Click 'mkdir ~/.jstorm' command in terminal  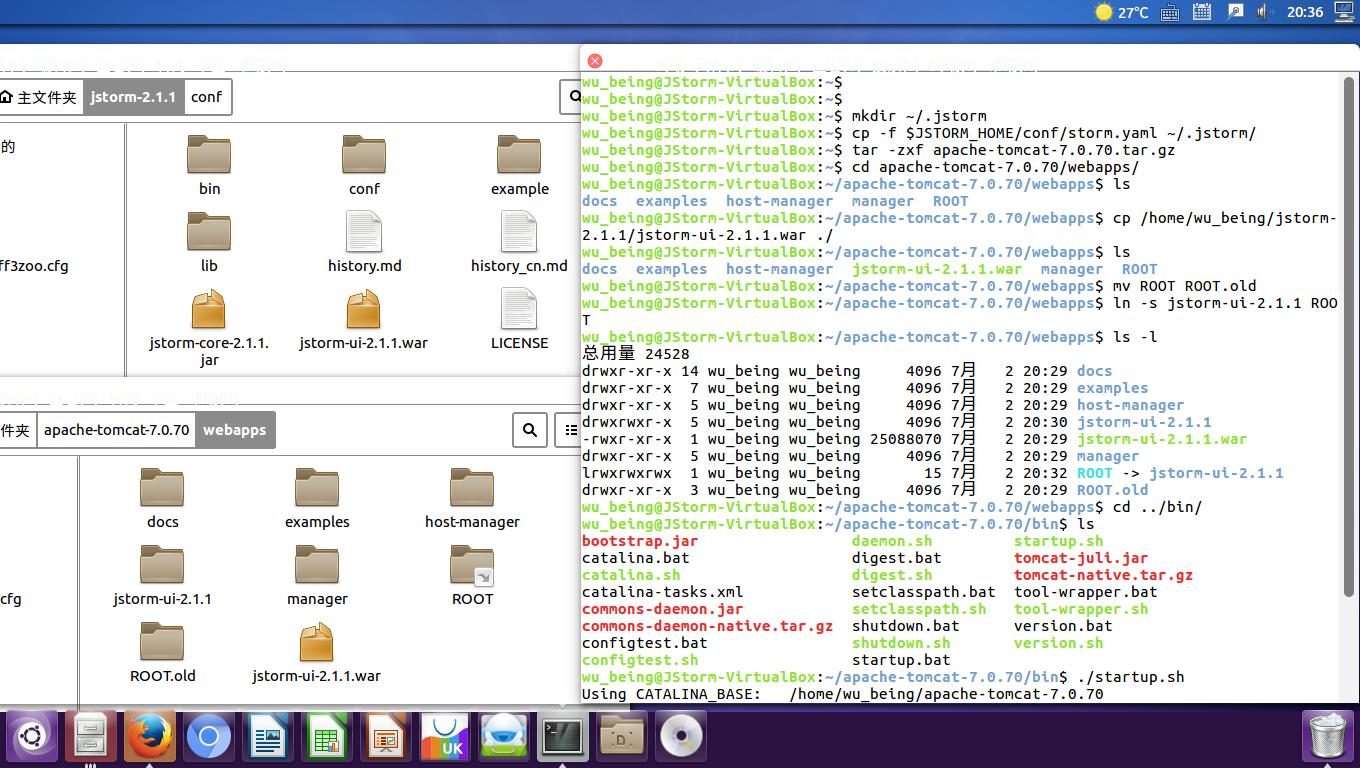tap(919, 116)
